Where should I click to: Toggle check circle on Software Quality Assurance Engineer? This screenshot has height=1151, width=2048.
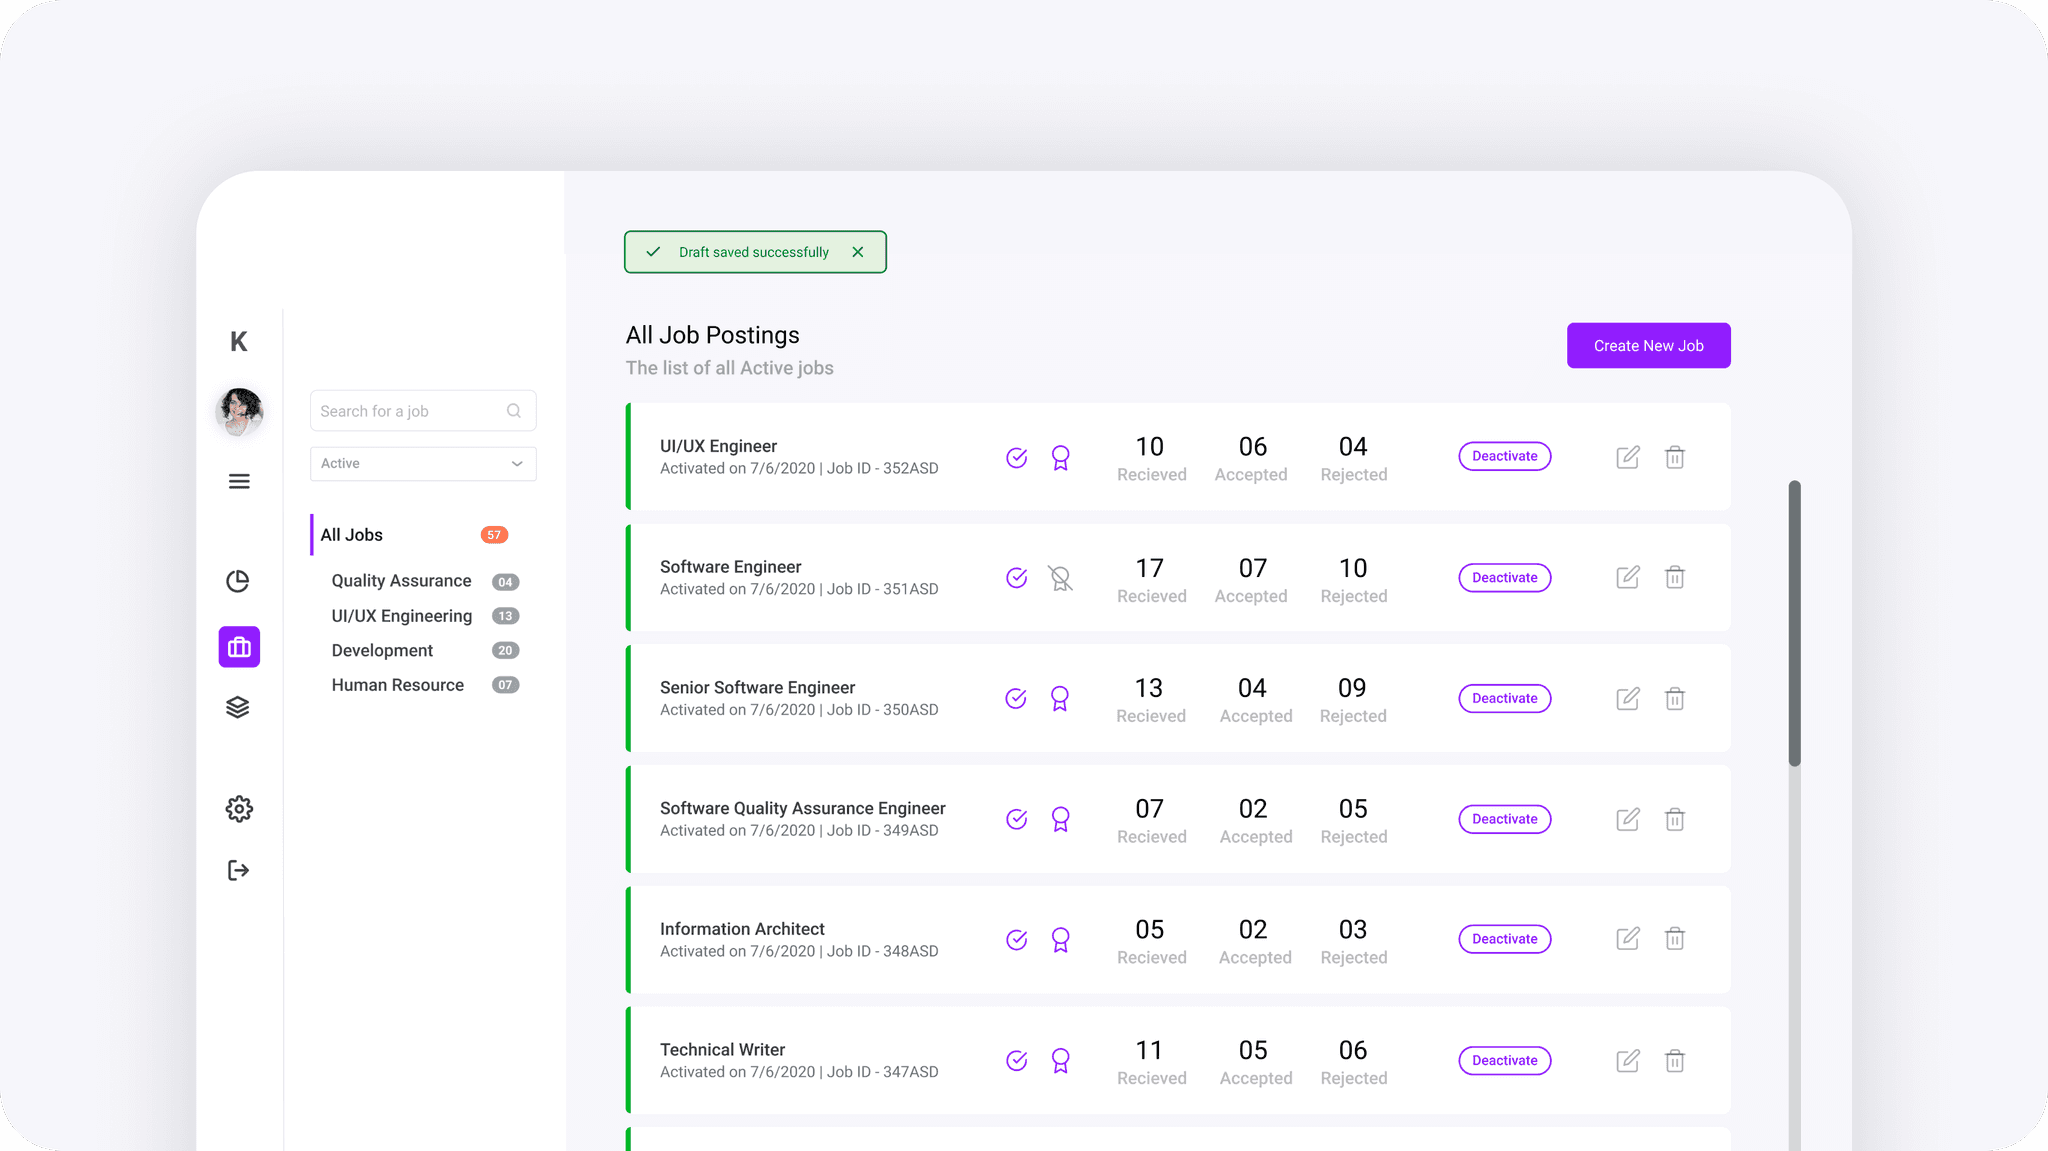pos(1017,819)
